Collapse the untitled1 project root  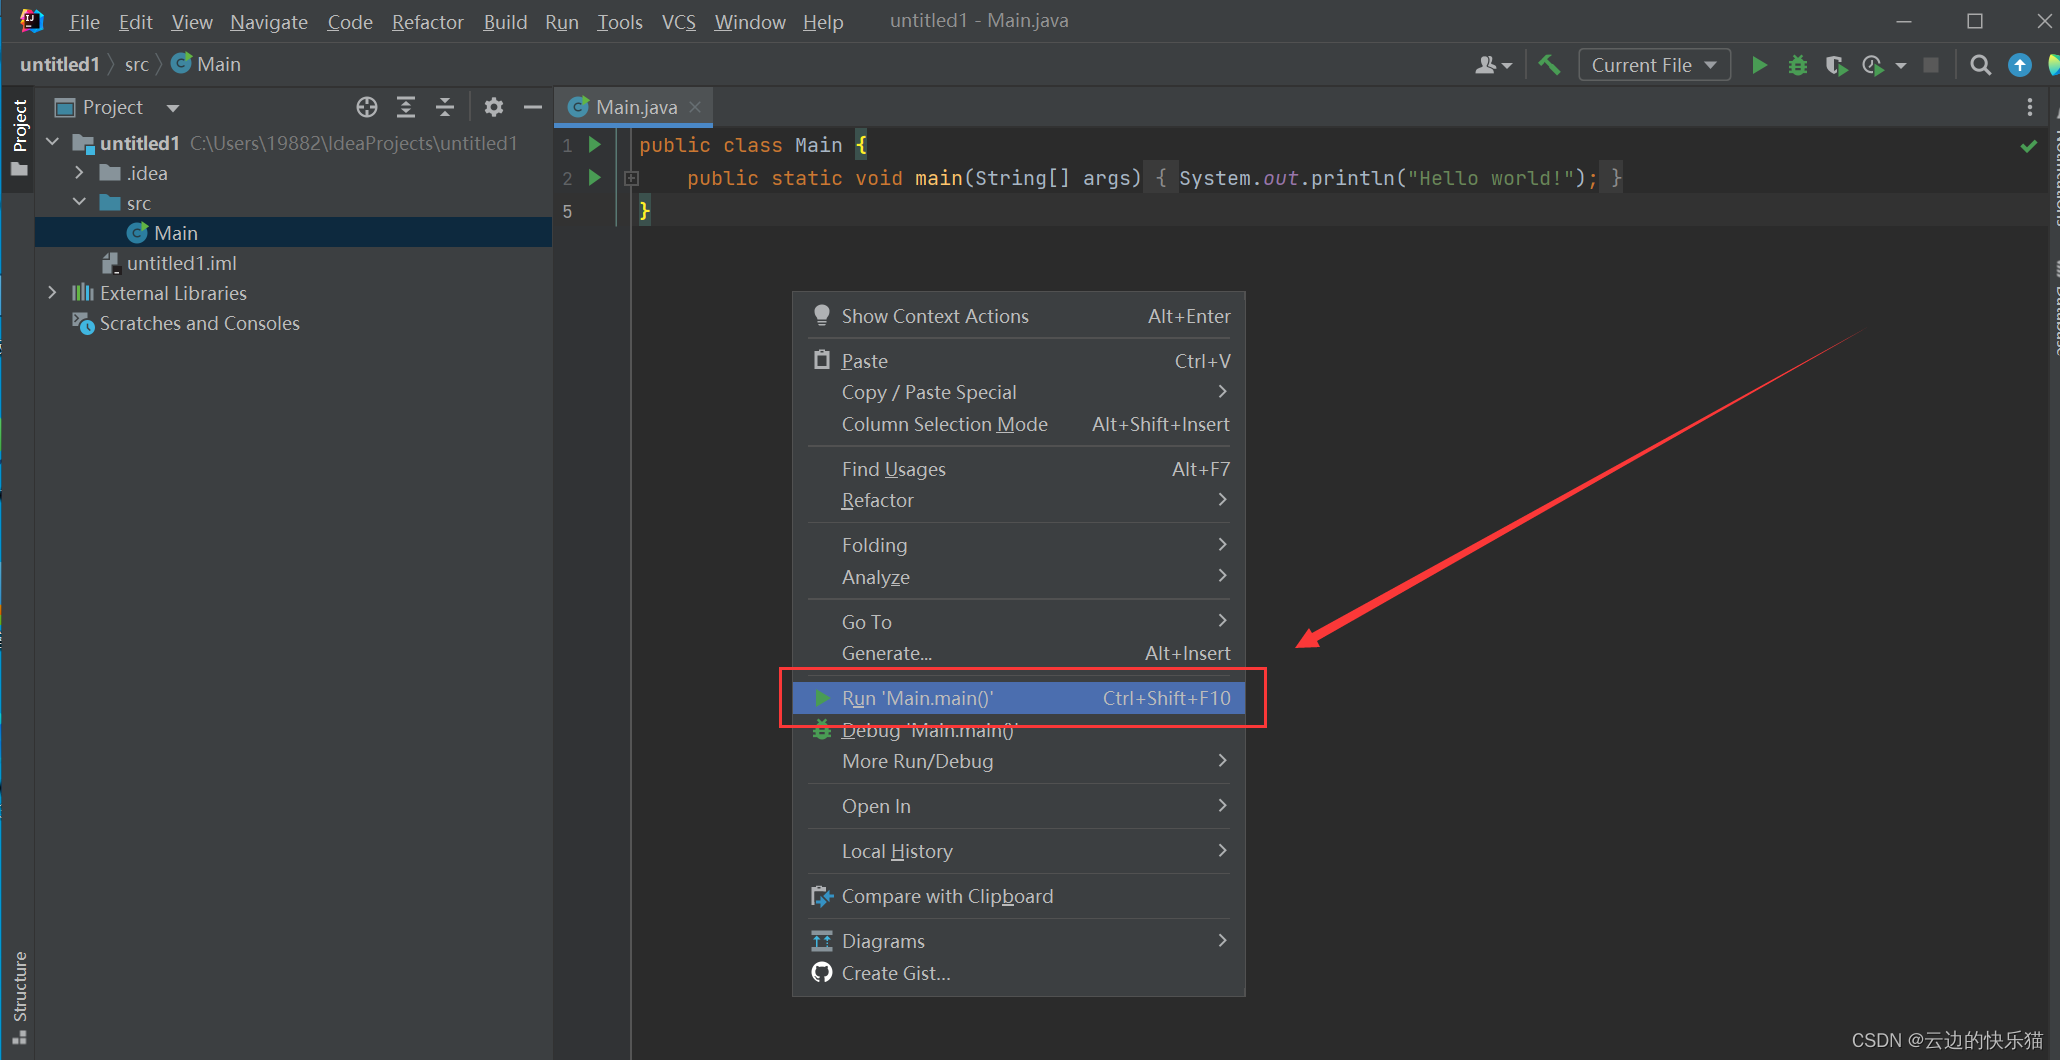[x=53, y=143]
